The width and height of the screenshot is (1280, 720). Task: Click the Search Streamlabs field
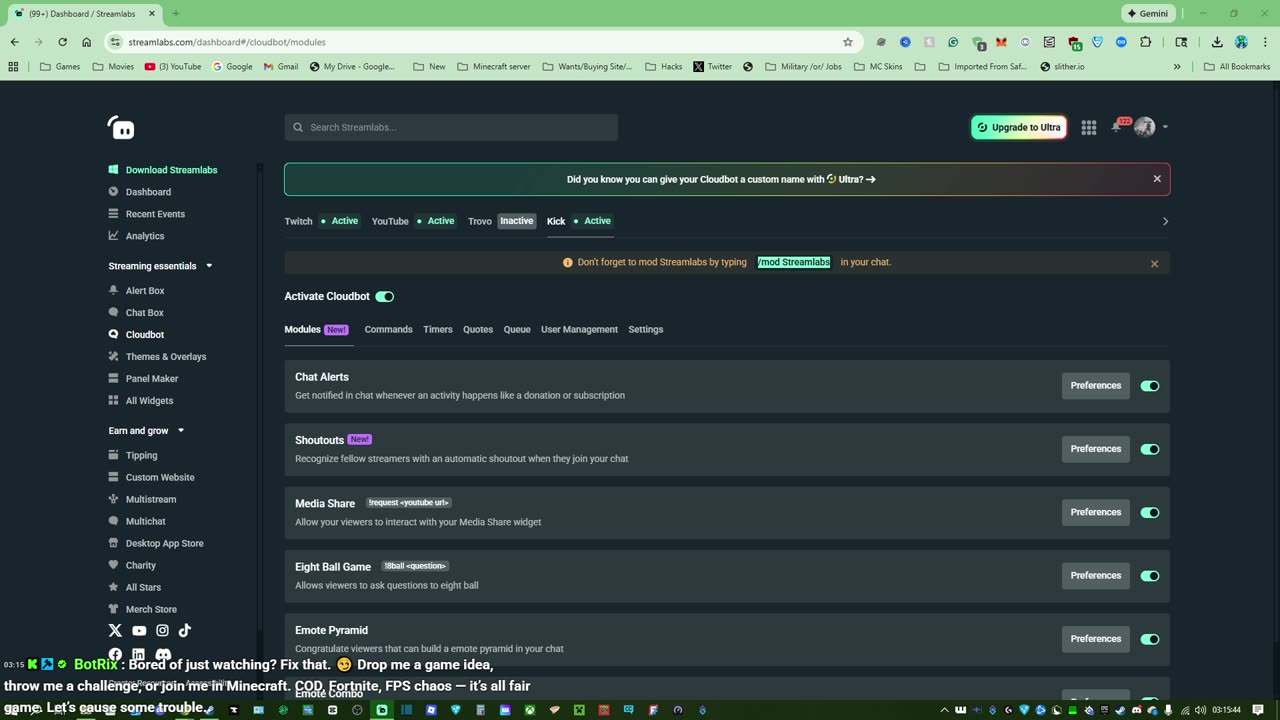click(451, 127)
